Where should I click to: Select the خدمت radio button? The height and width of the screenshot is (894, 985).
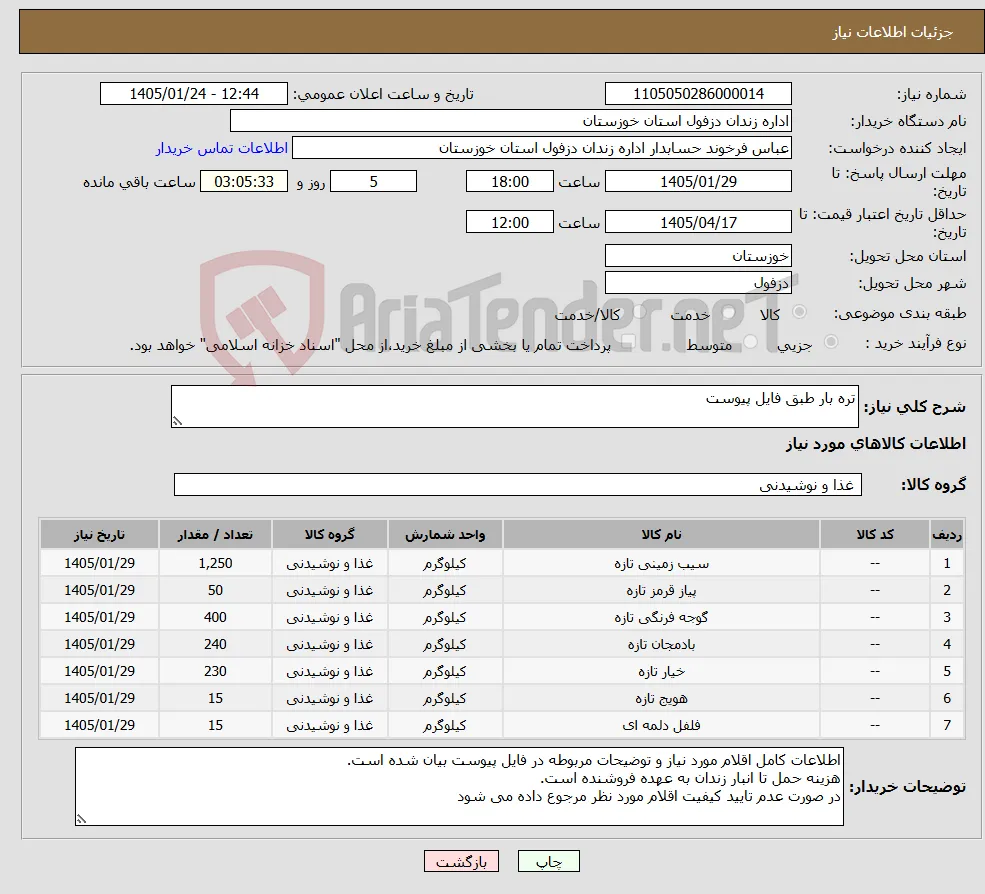[729, 312]
